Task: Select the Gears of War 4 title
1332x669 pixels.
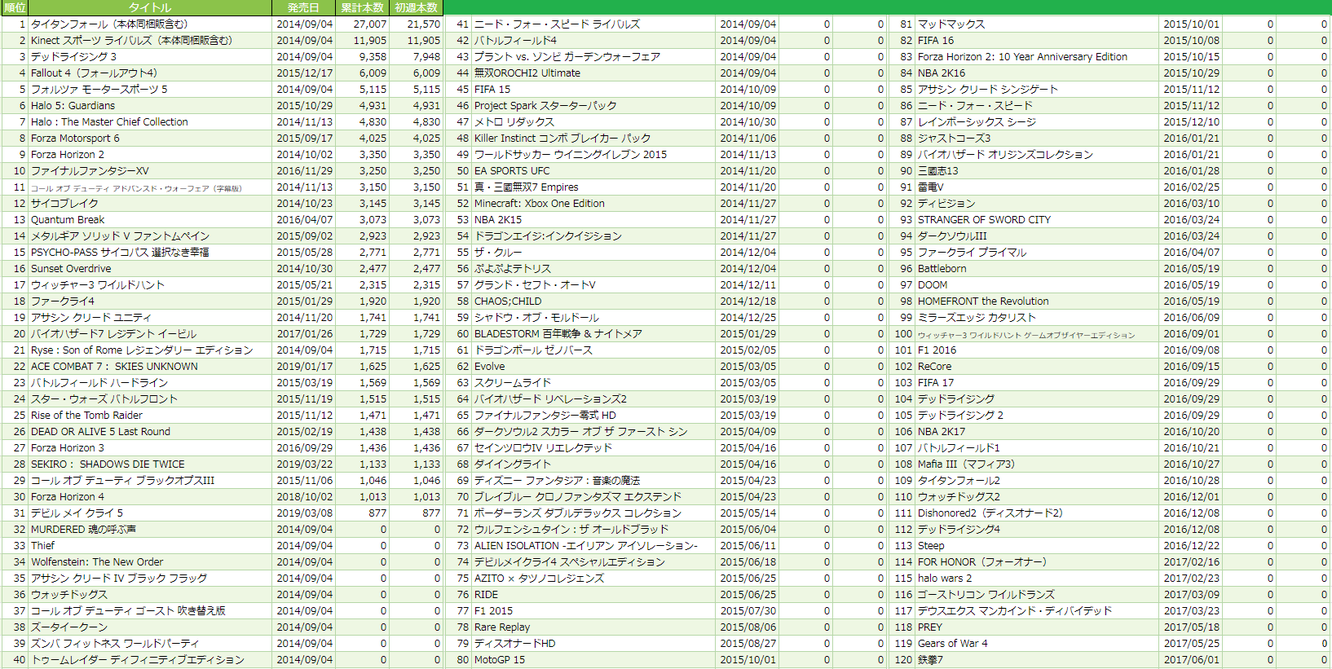Action: (952, 643)
